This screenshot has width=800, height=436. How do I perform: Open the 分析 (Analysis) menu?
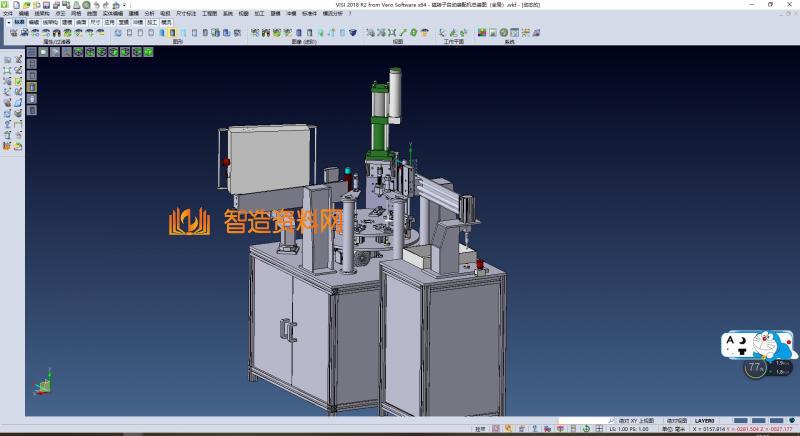click(x=149, y=14)
